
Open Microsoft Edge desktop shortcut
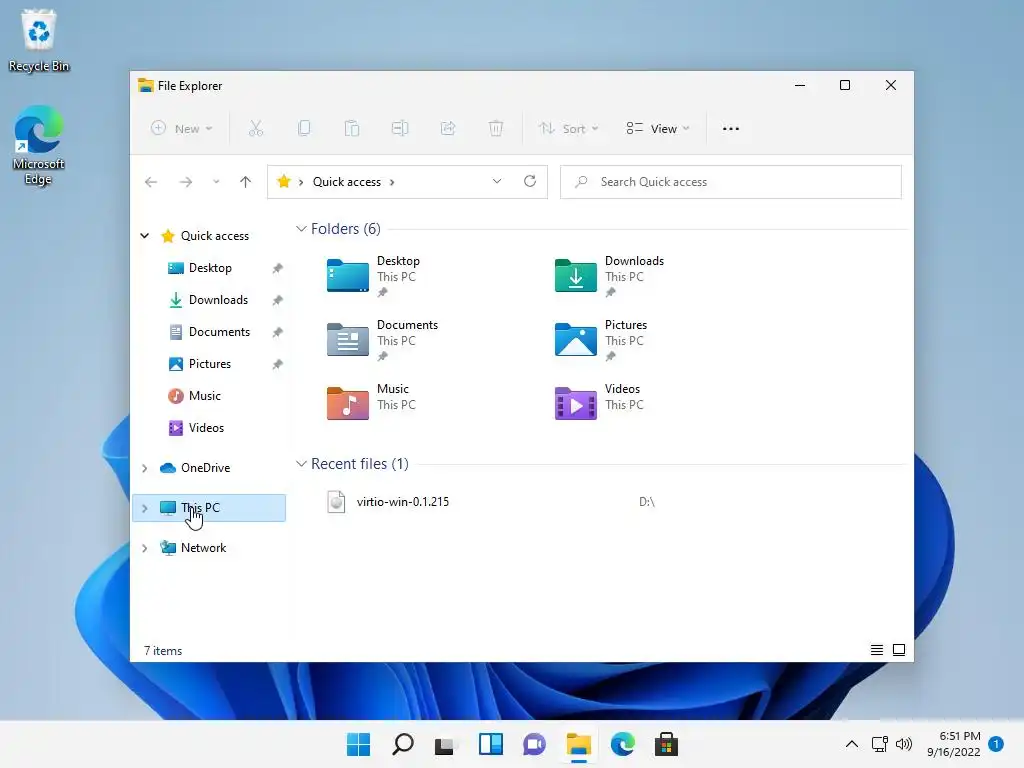click(x=39, y=146)
